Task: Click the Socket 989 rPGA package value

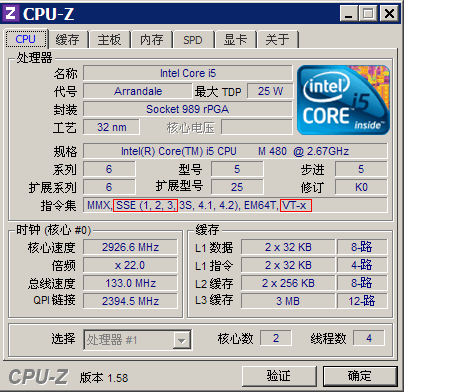Action: [x=188, y=109]
